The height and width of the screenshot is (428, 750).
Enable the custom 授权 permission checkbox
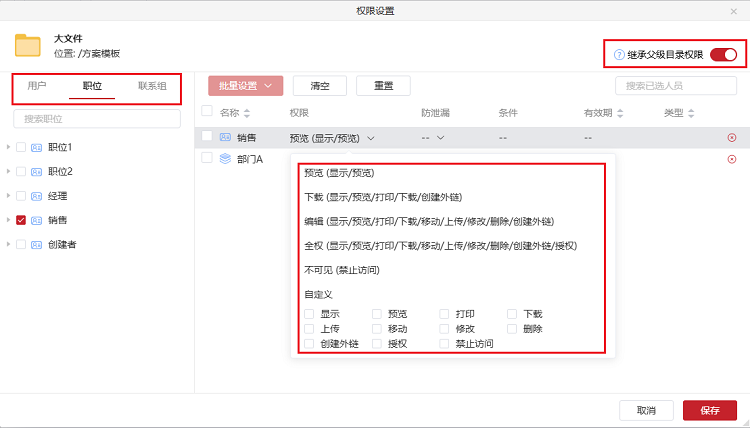(x=377, y=344)
